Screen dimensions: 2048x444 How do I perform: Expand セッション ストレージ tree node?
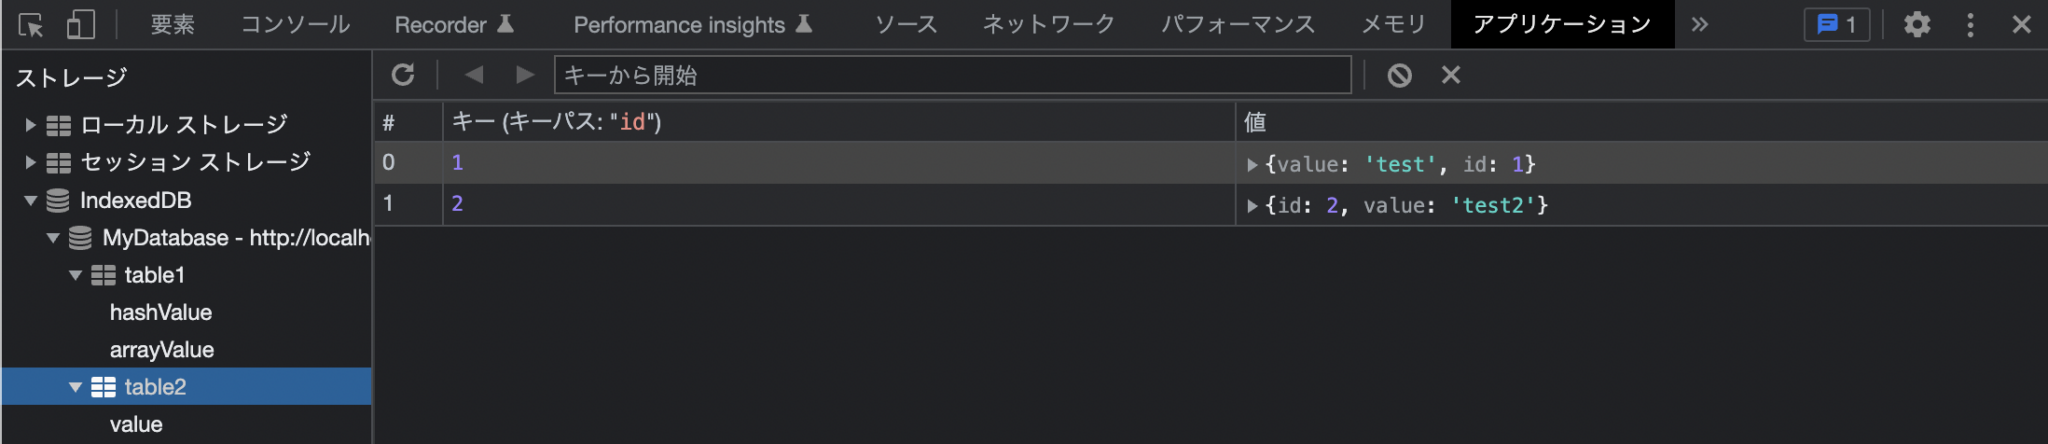(30, 162)
